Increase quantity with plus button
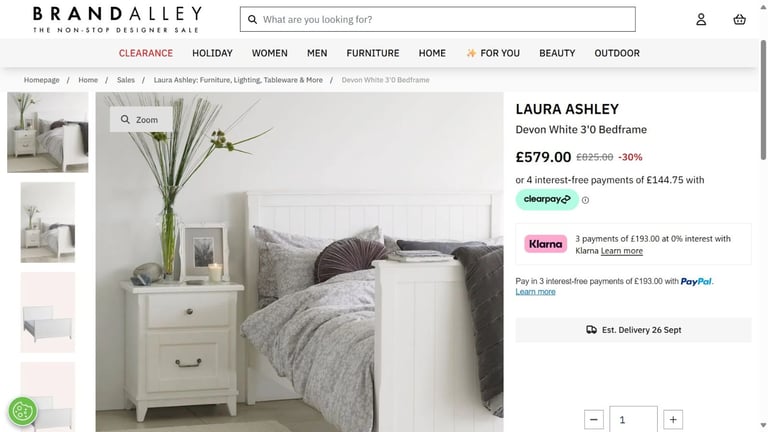Screen dimensions: 768x432 (x=673, y=420)
